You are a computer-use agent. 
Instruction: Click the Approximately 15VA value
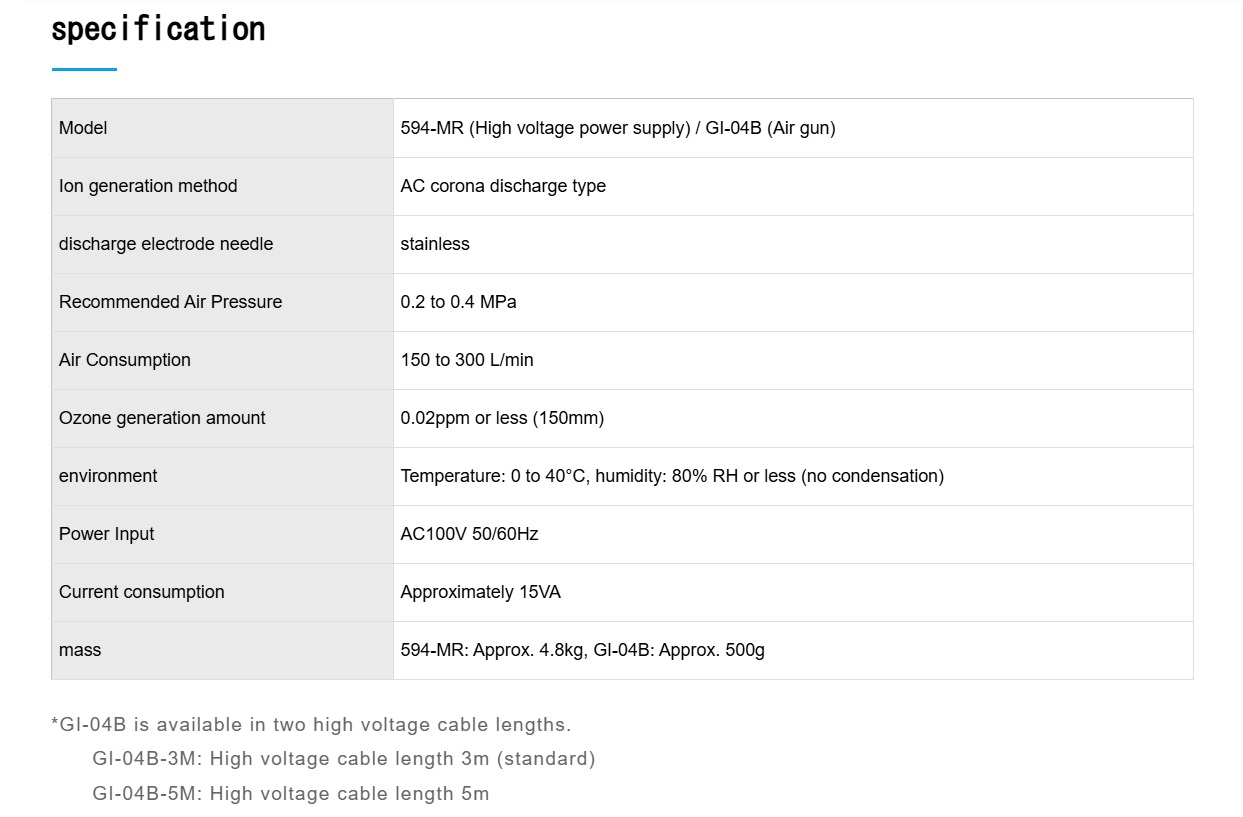[481, 592]
